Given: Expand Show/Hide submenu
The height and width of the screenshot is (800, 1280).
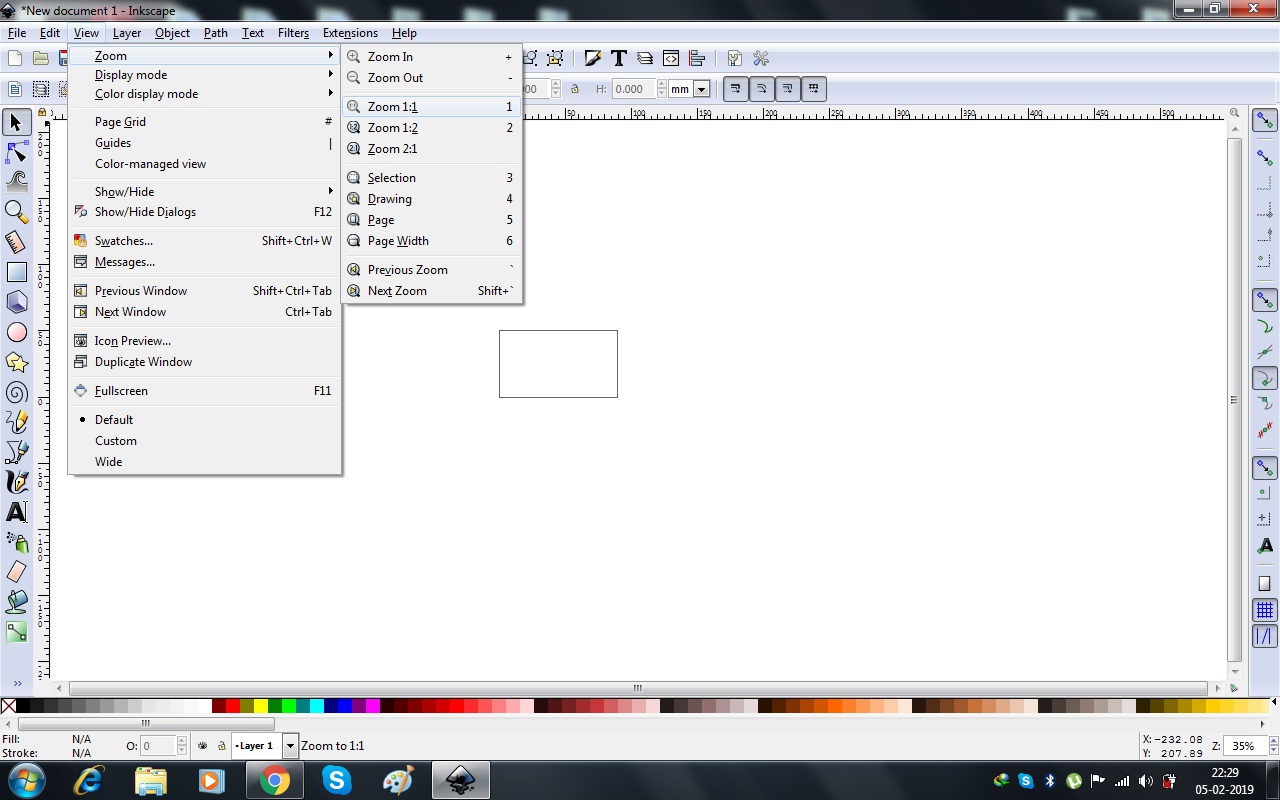Looking at the screenshot, I should pos(205,192).
